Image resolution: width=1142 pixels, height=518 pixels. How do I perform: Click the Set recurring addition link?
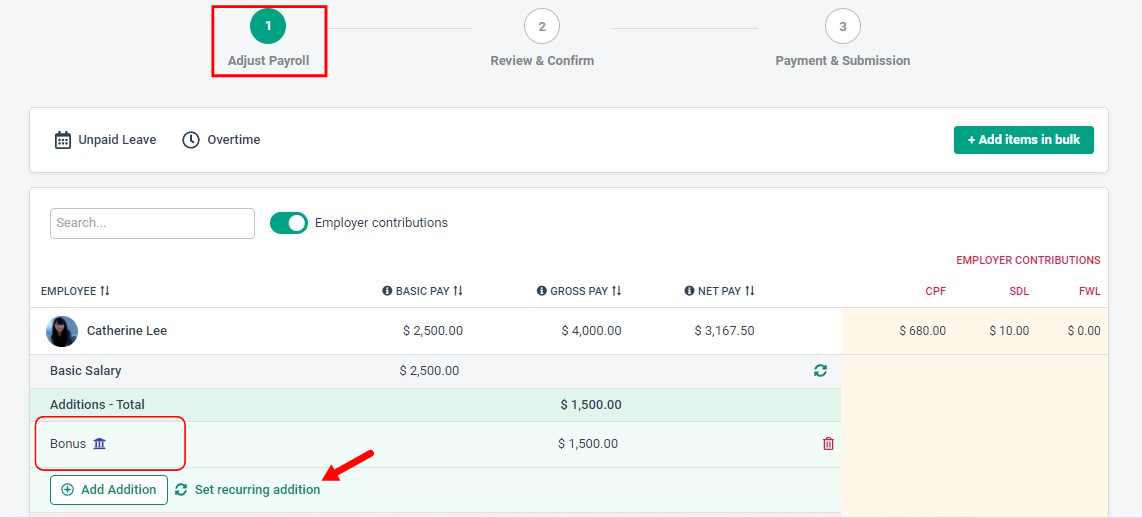248,490
